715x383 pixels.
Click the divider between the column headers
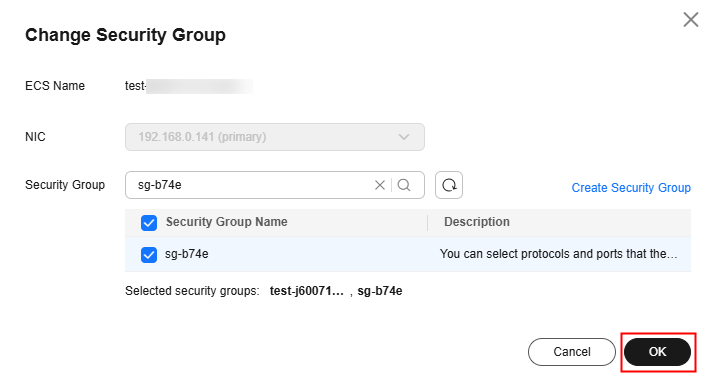(427, 223)
